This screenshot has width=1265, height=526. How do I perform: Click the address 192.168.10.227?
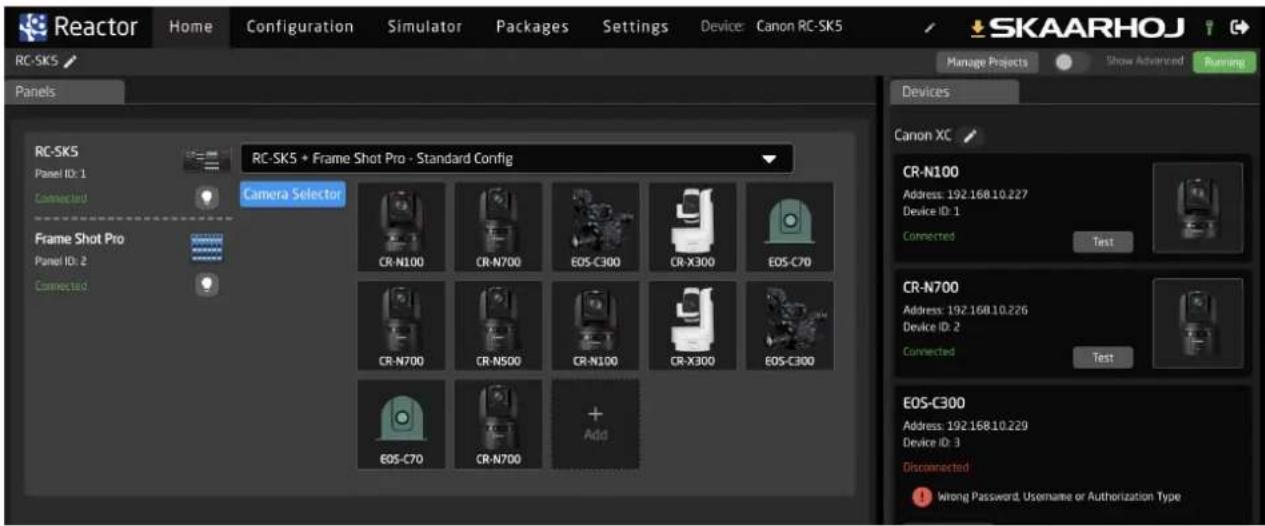click(x=987, y=195)
